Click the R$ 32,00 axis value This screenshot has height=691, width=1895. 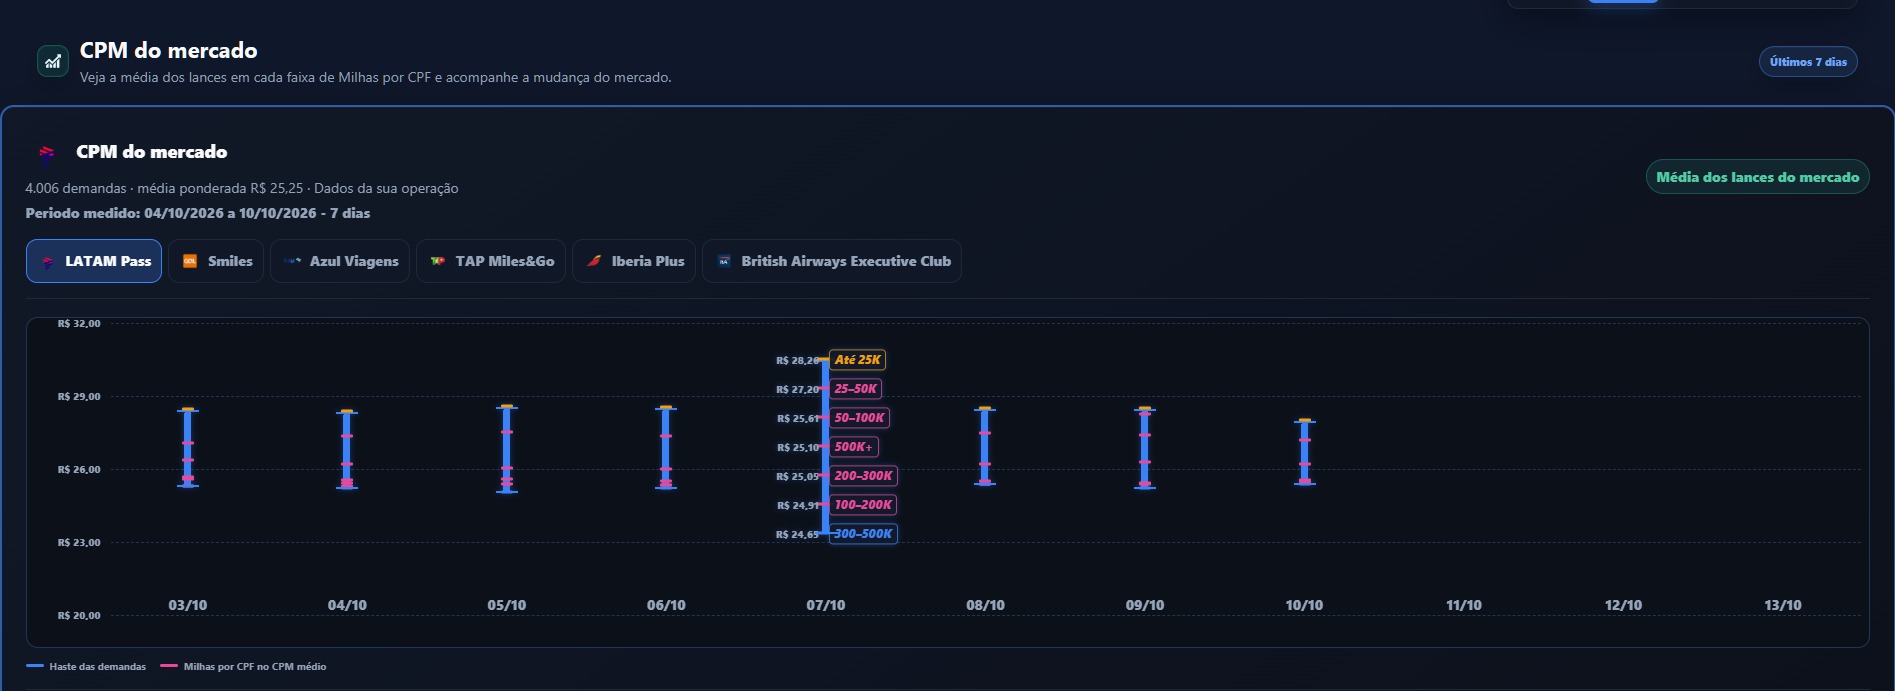click(x=79, y=324)
